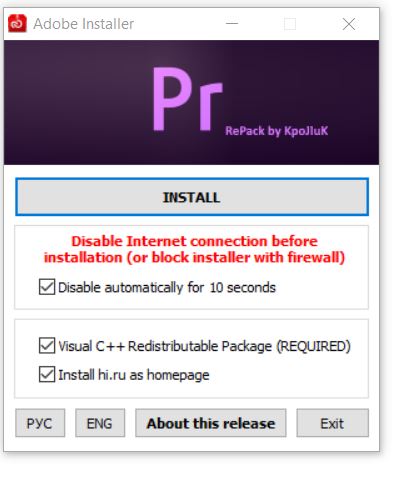Image resolution: width=401 pixels, height=493 pixels.
Task: Click the greyed-out maximize window button
Action: pos(290,24)
